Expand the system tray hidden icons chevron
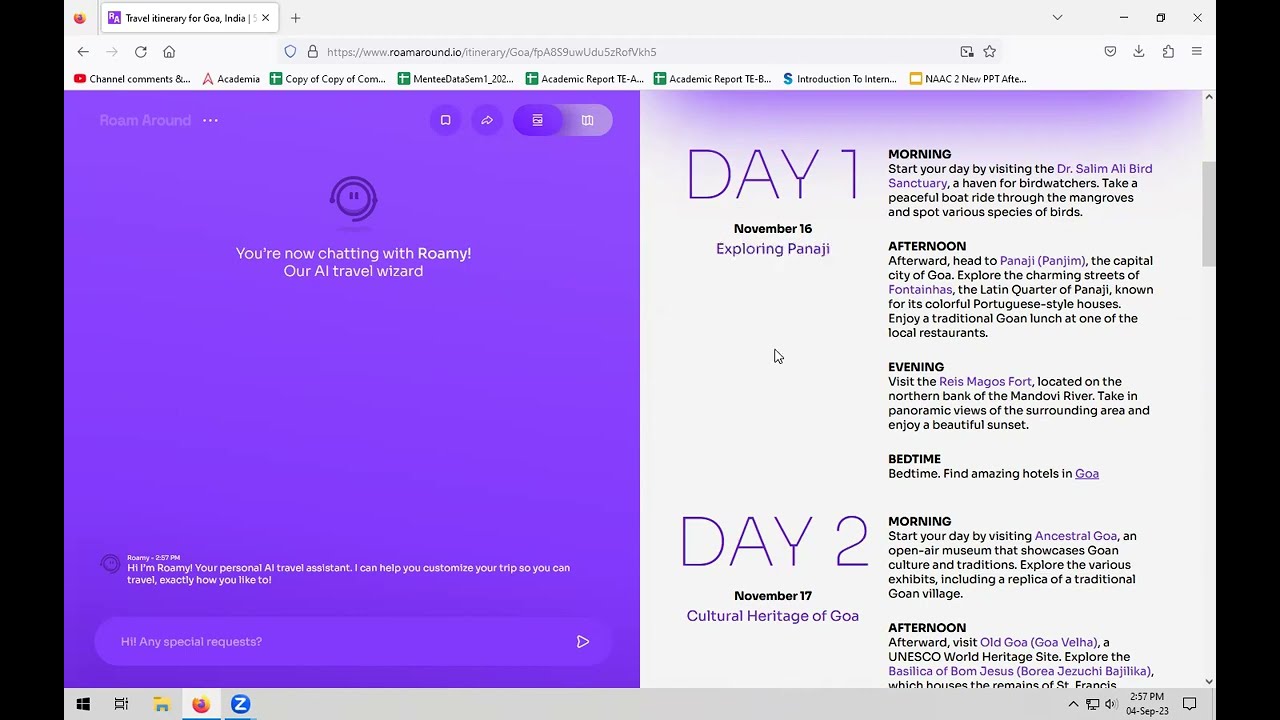 pyautogui.click(x=1073, y=705)
